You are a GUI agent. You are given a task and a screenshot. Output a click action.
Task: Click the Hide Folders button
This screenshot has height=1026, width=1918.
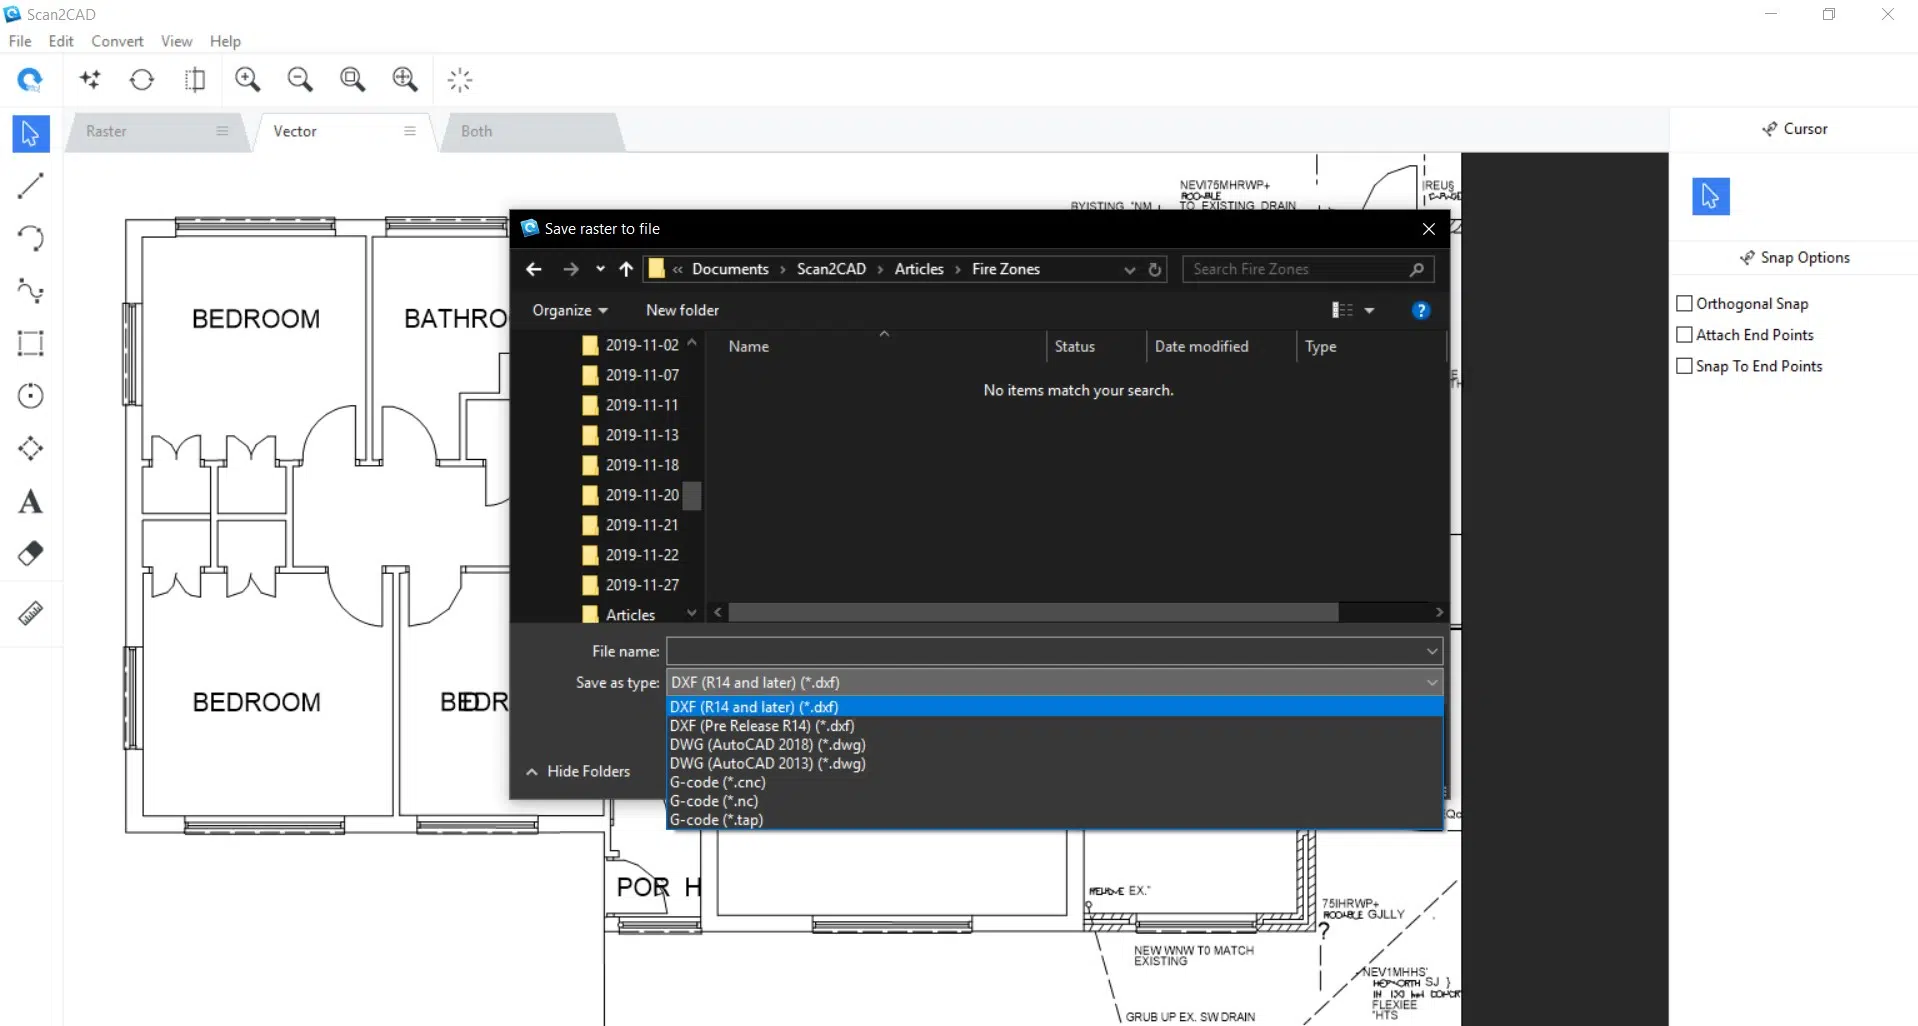[x=587, y=771]
